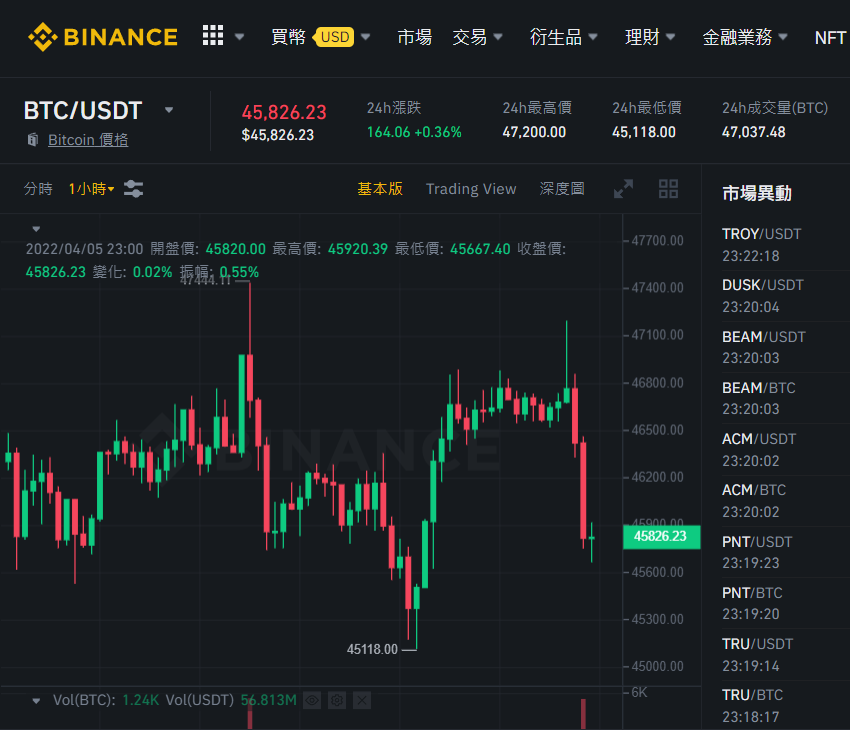Open the 1小時 interval dropdown
This screenshot has width=850, height=730.
click(x=91, y=189)
